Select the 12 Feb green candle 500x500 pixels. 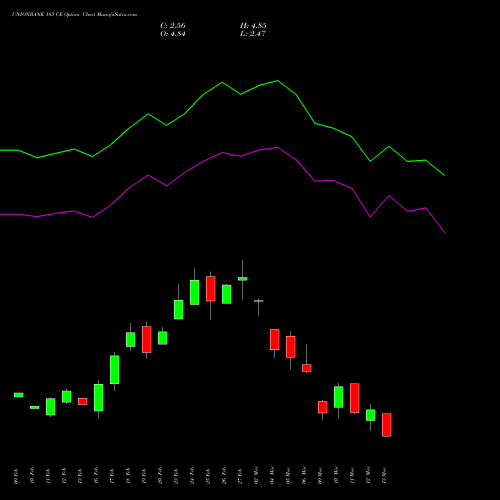tap(67, 397)
